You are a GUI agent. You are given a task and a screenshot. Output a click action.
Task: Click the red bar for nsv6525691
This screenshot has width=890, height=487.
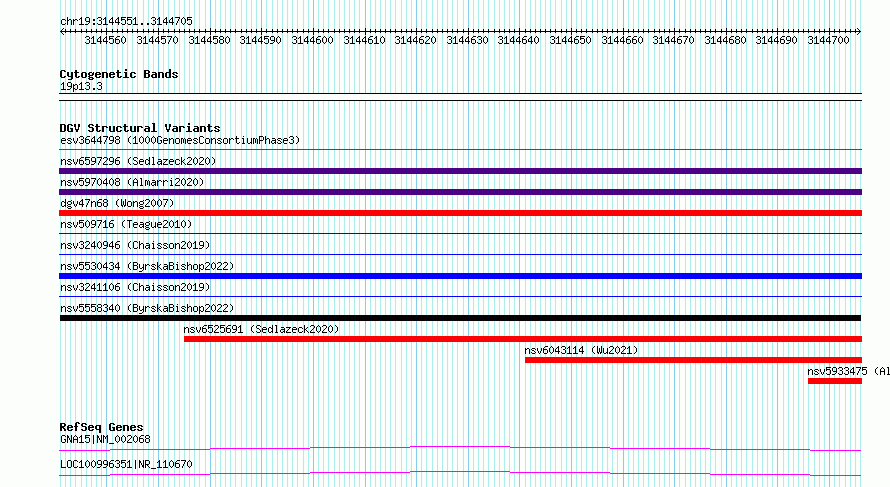tap(523, 339)
